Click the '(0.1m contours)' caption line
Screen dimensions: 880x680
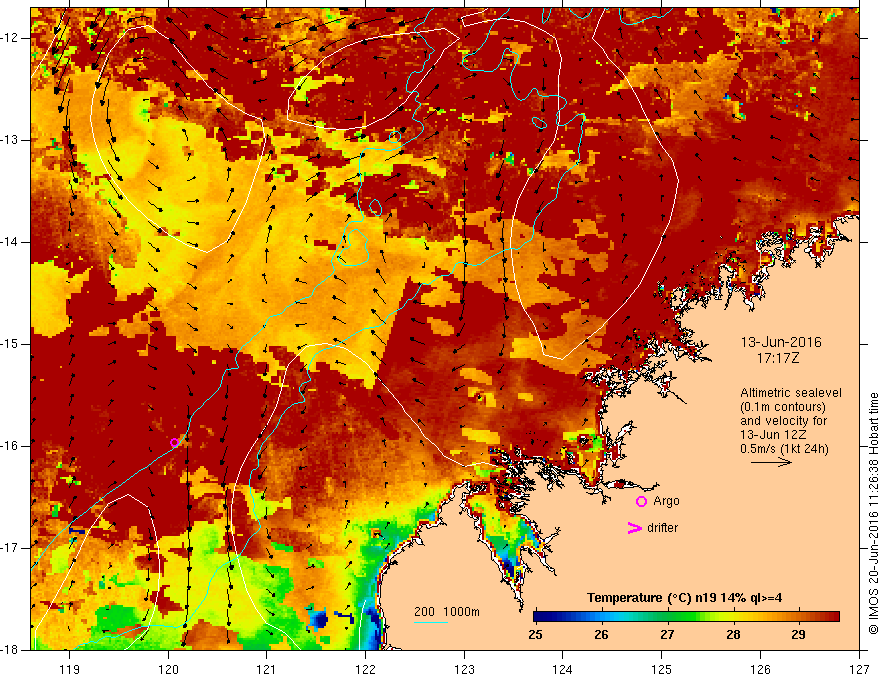coord(782,407)
